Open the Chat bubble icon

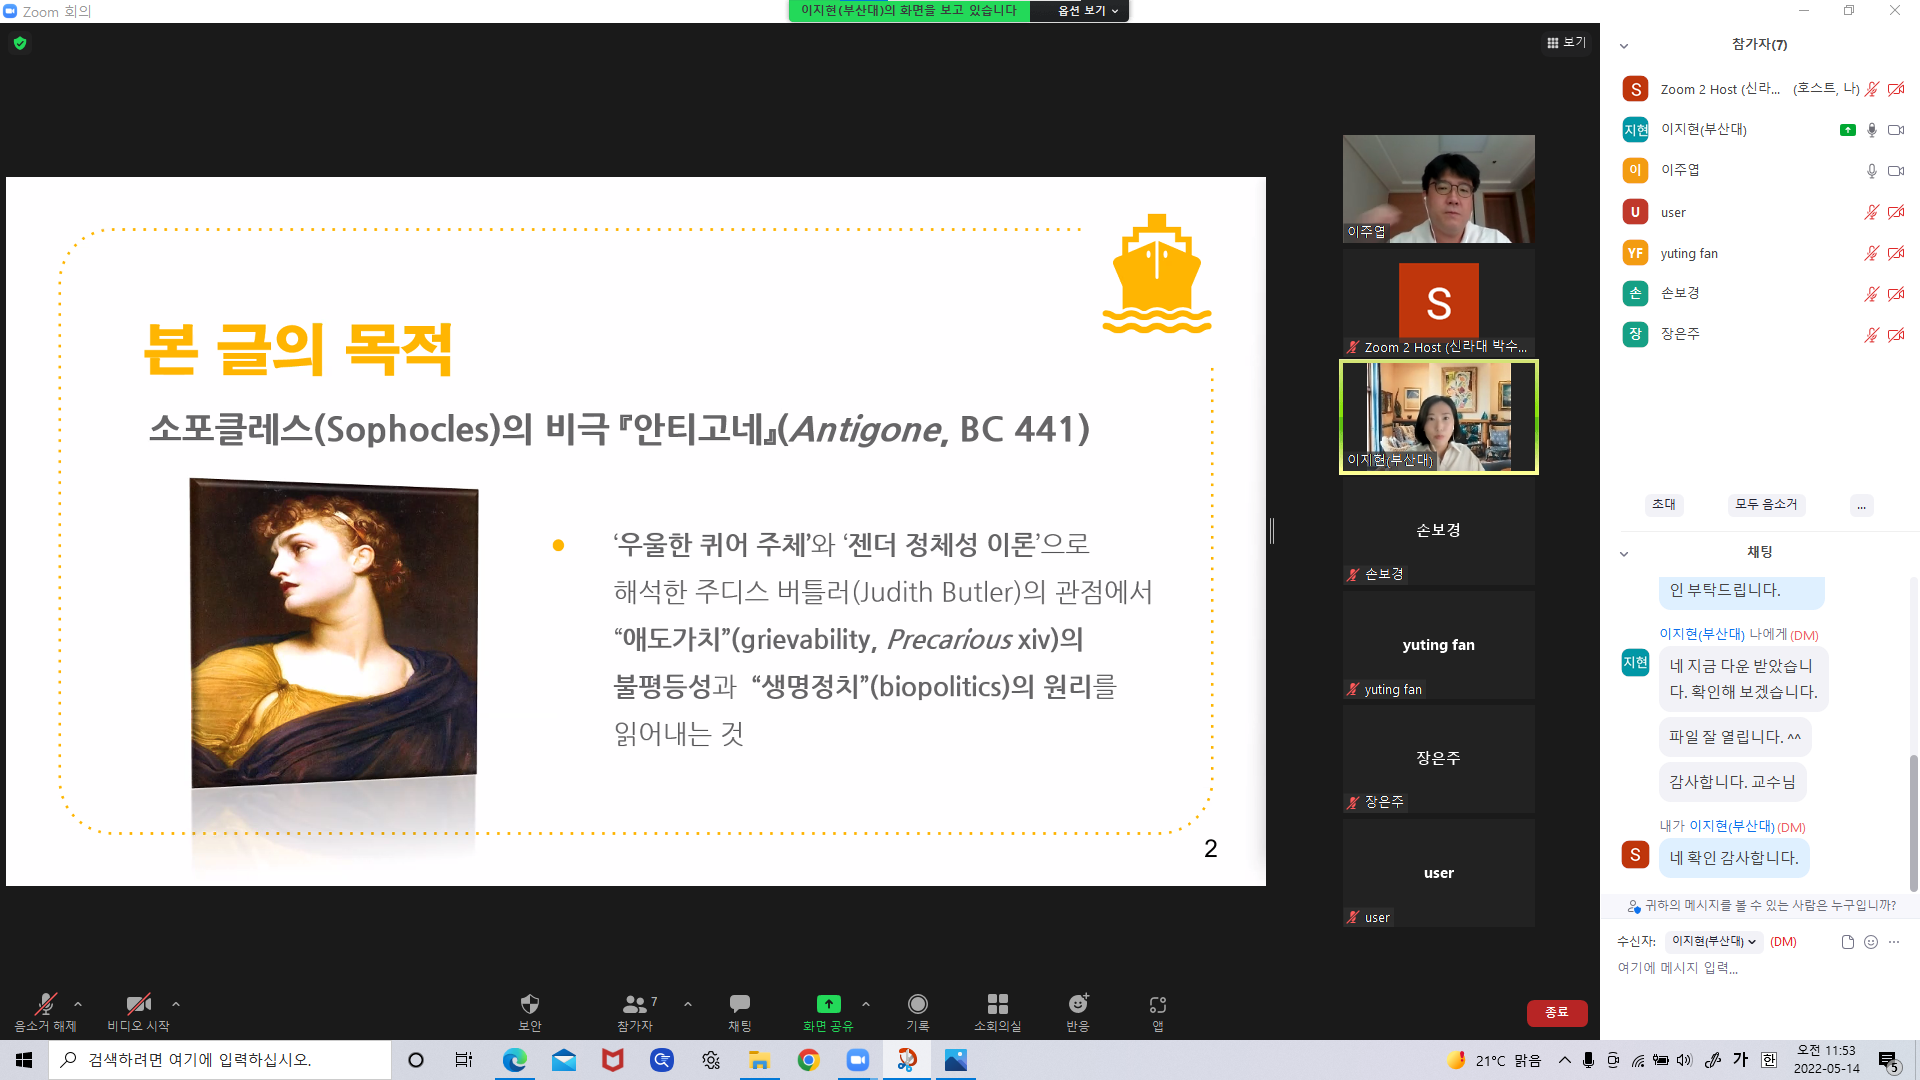click(x=739, y=1004)
